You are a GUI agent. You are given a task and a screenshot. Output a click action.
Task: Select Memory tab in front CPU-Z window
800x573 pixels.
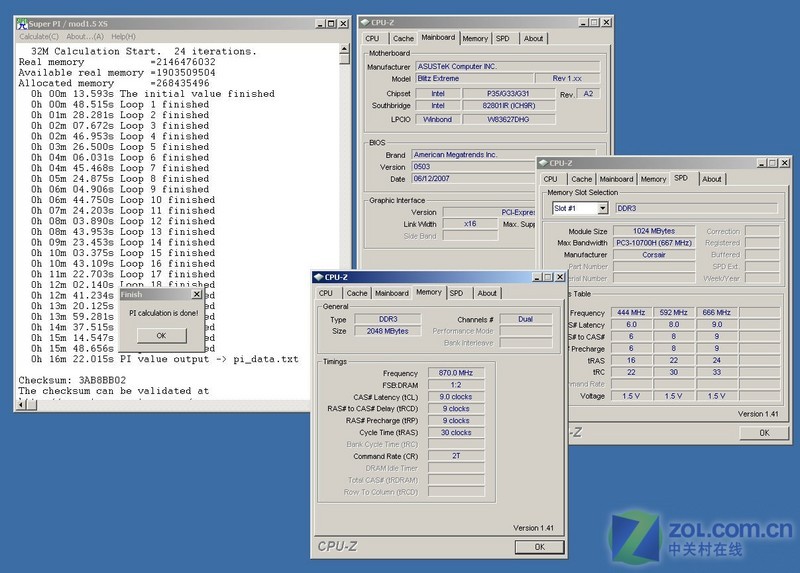coord(429,292)
